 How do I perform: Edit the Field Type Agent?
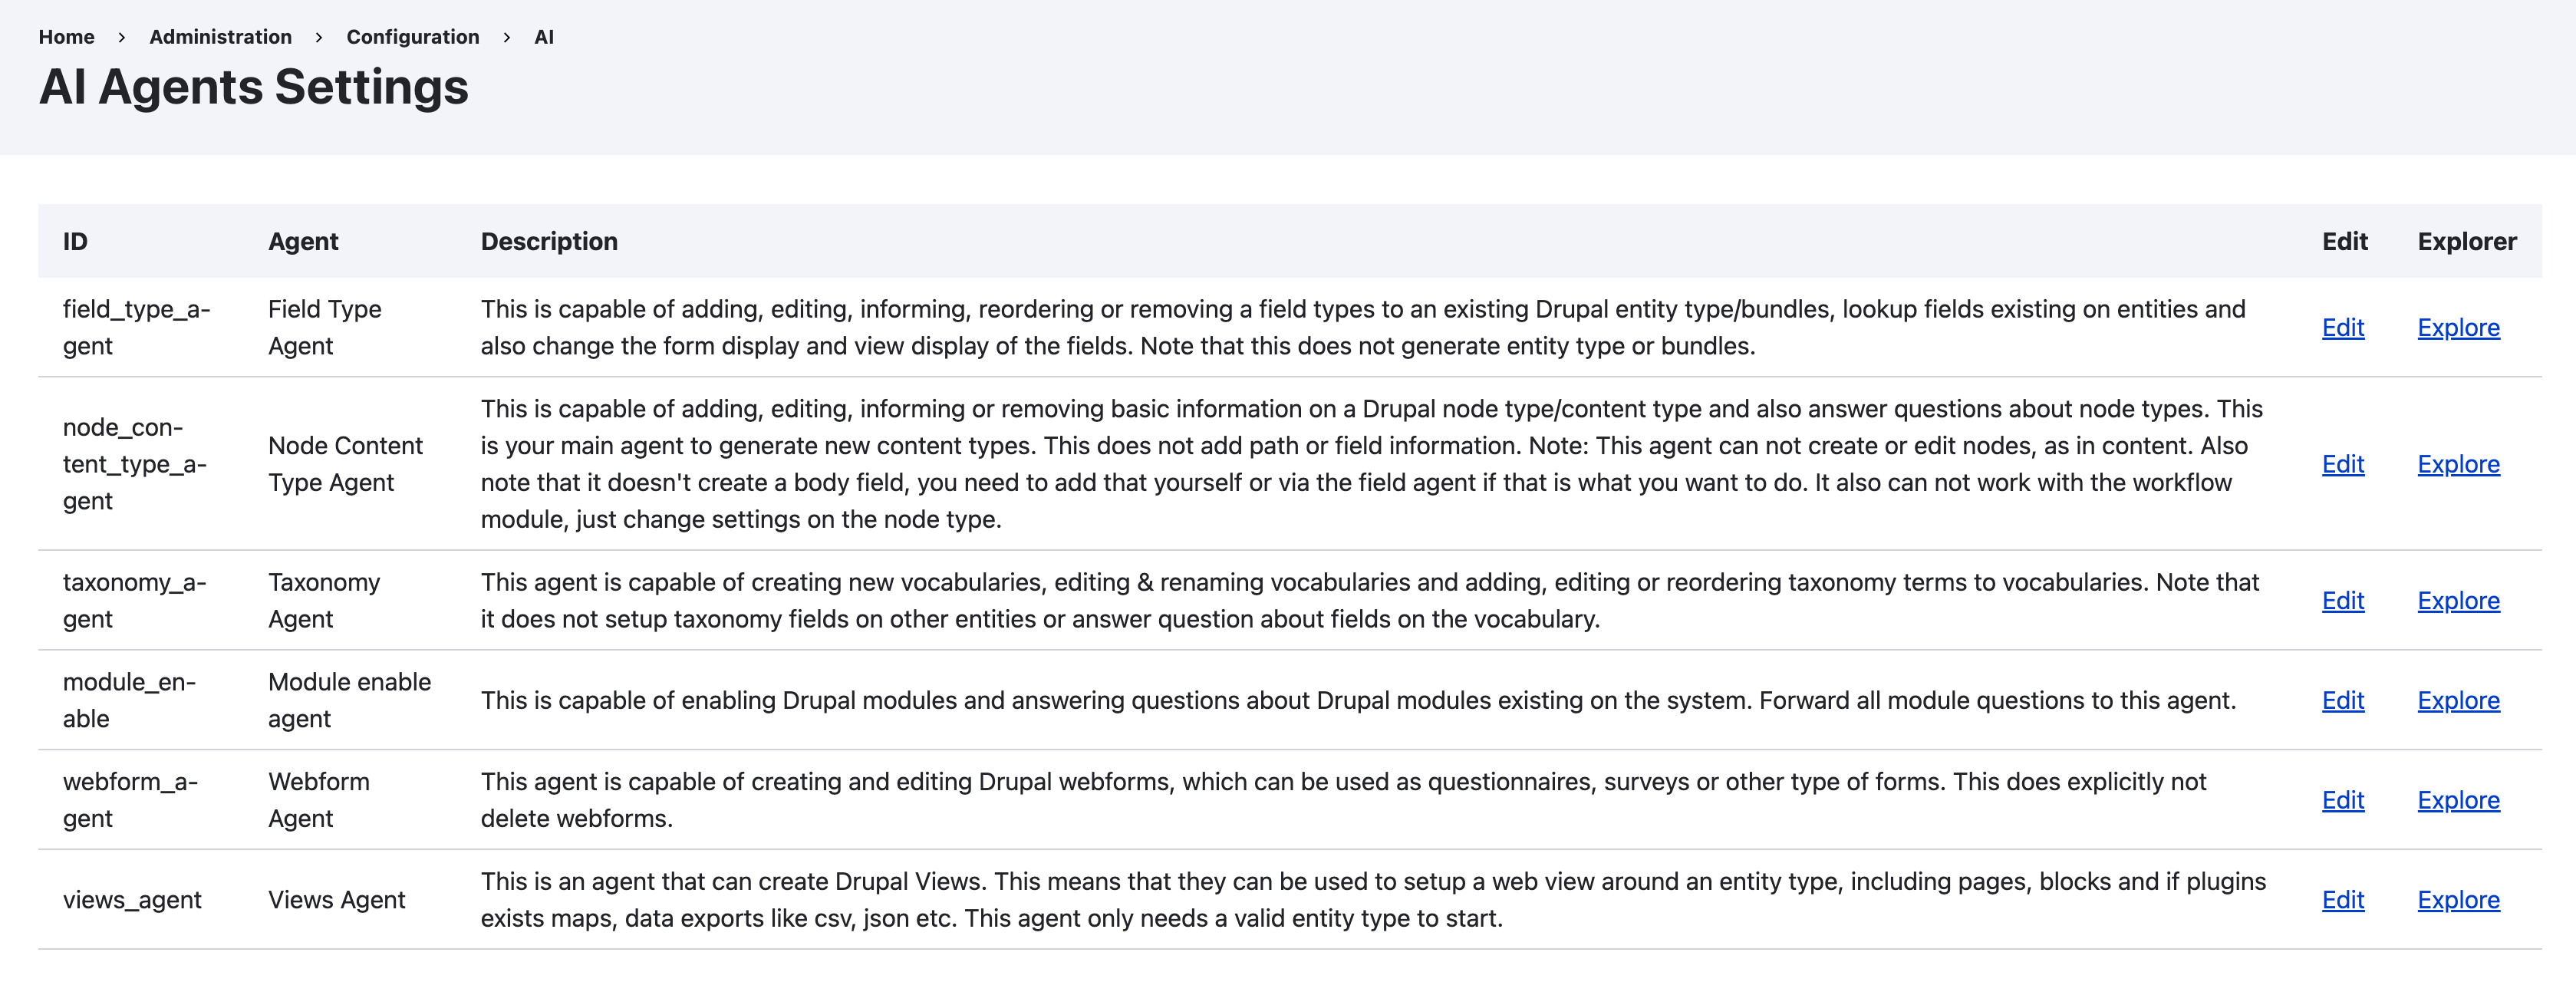click(2342, 328)
